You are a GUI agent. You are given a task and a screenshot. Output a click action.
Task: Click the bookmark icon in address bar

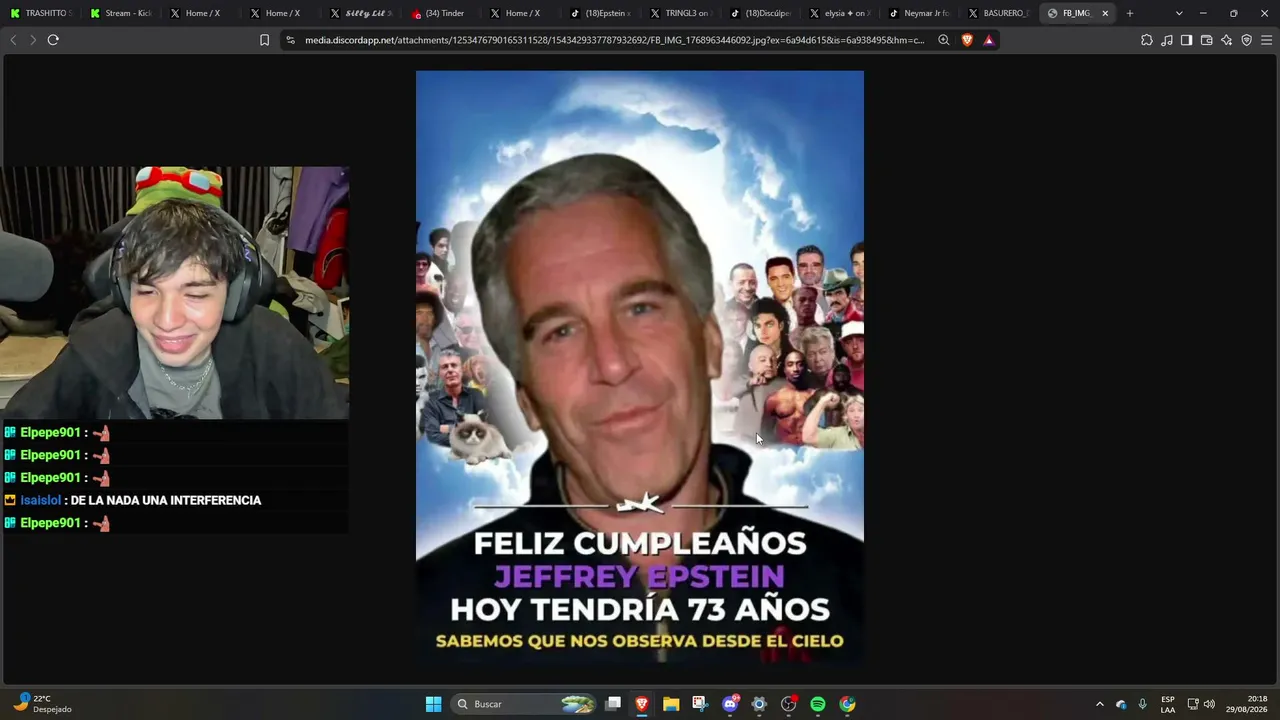point(264,40)
